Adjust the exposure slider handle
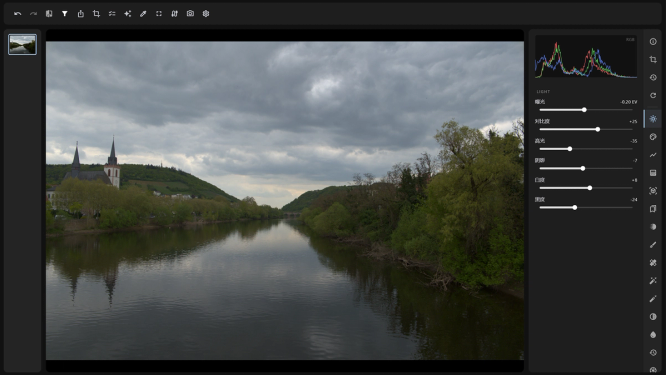This screenshot has height=375, width=666. (x=584, y=110)
